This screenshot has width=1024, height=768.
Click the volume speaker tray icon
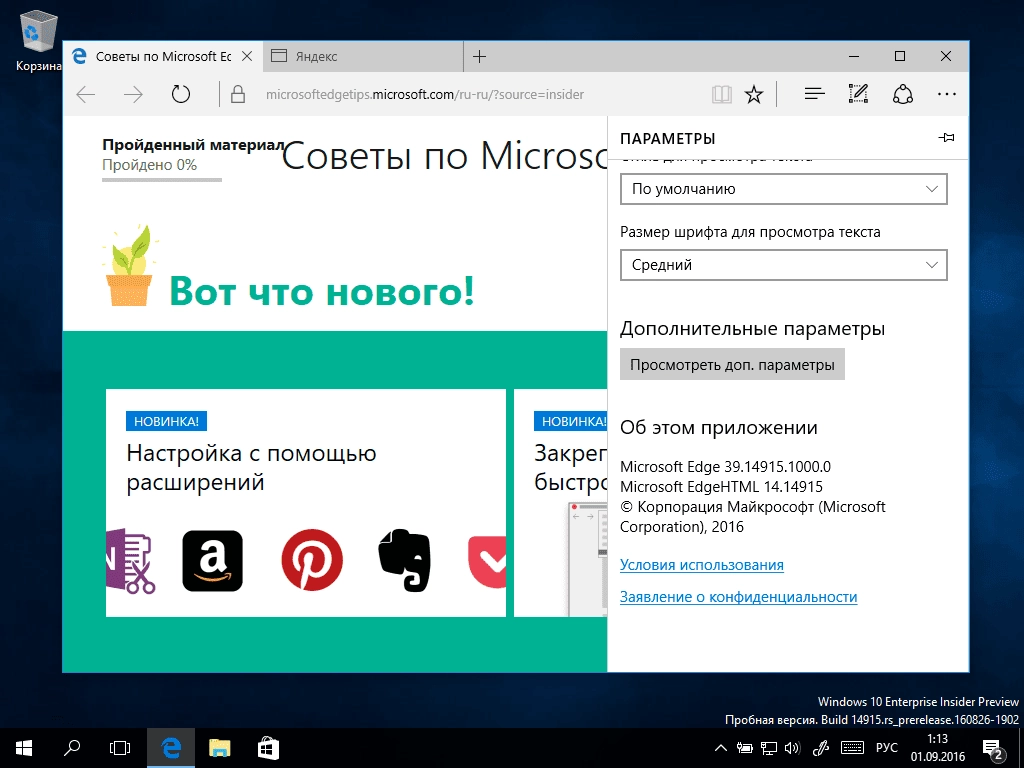tap(793, 748)
